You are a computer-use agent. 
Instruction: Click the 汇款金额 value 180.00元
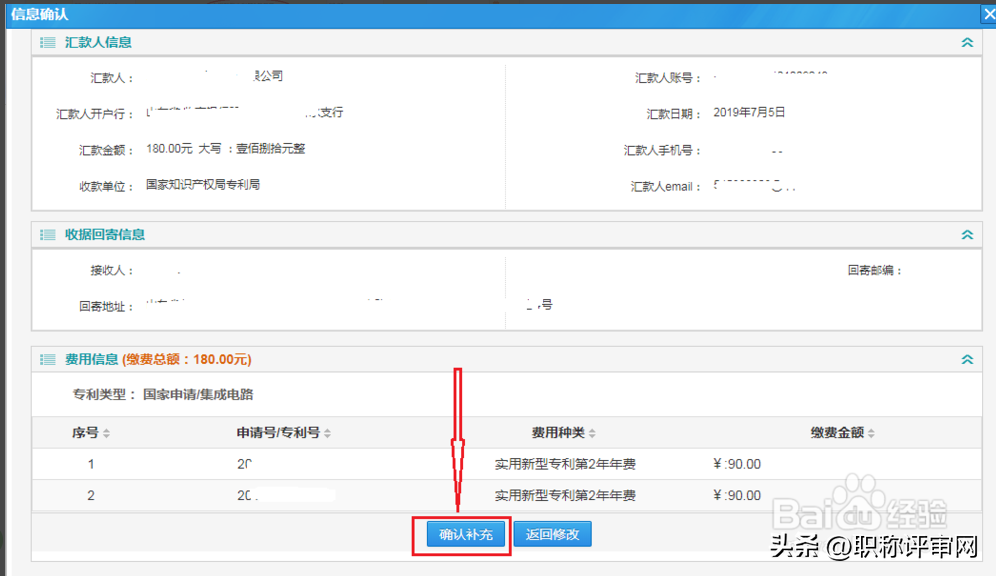pos(169,149)
